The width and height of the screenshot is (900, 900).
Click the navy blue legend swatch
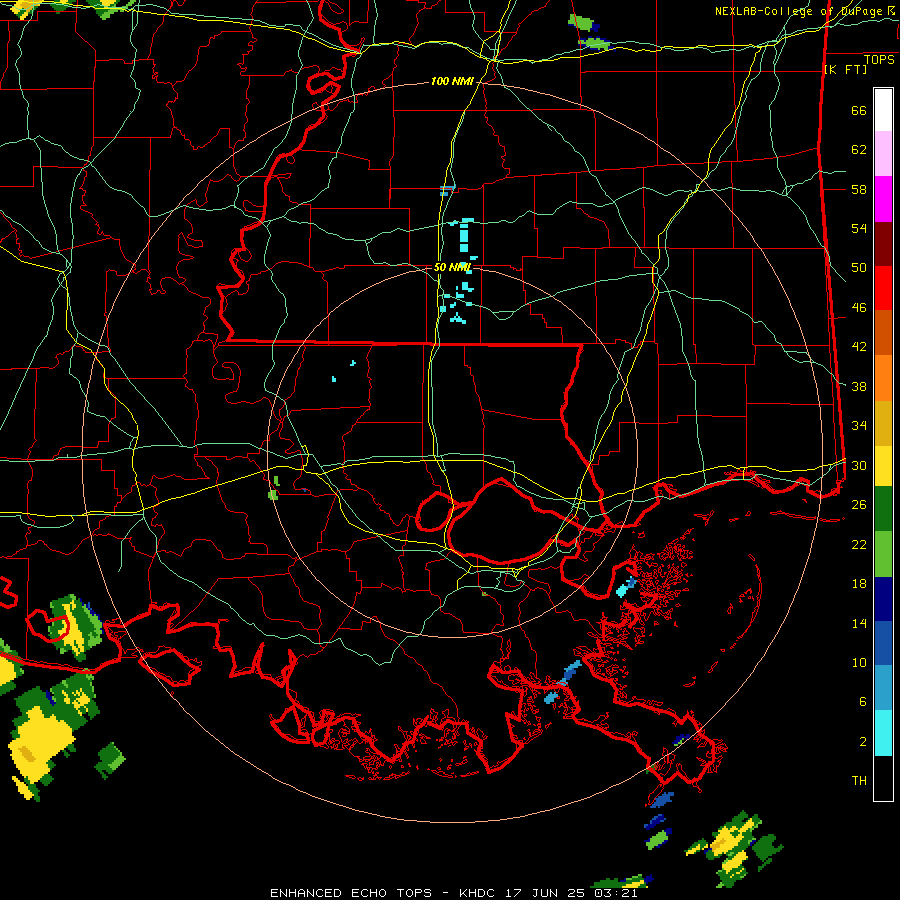[x=883, y=599]
